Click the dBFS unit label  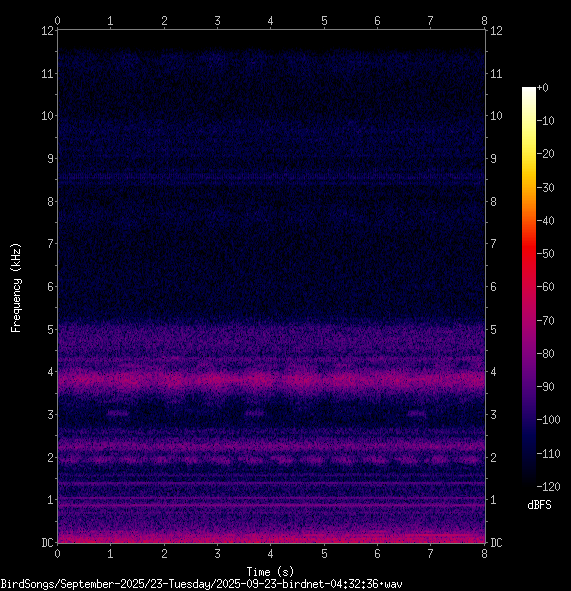pyautogui.click(x=539, y=505)
